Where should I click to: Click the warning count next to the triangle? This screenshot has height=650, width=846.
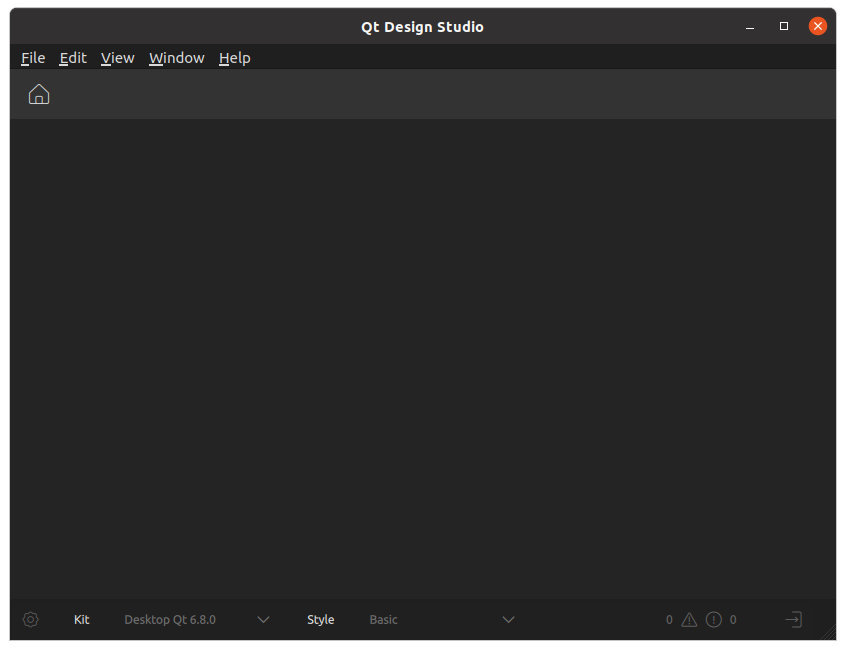669,620
